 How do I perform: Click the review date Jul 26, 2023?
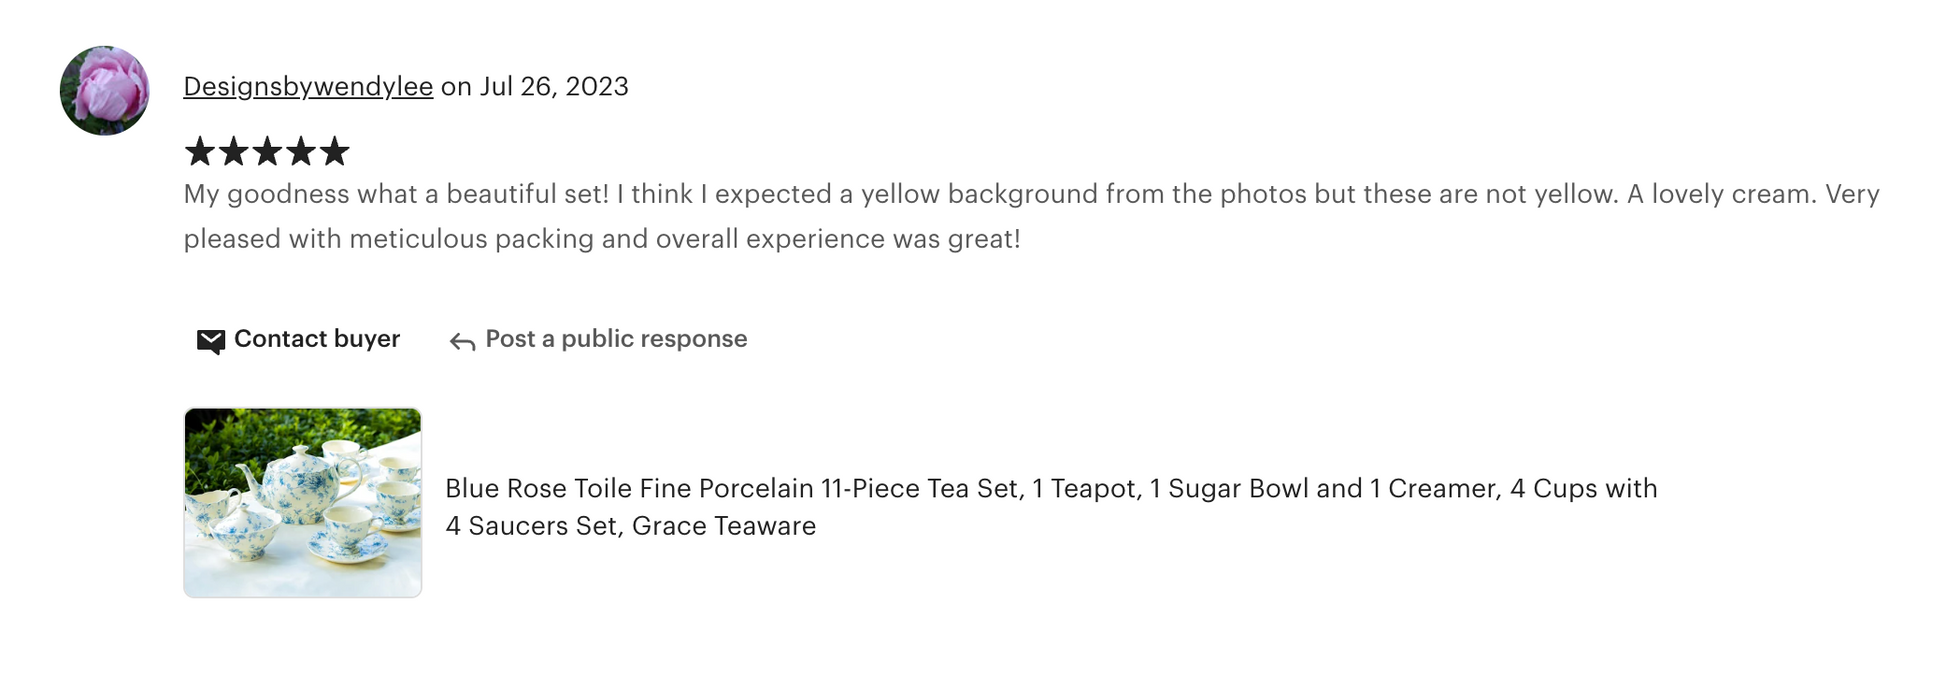[554, 87]
